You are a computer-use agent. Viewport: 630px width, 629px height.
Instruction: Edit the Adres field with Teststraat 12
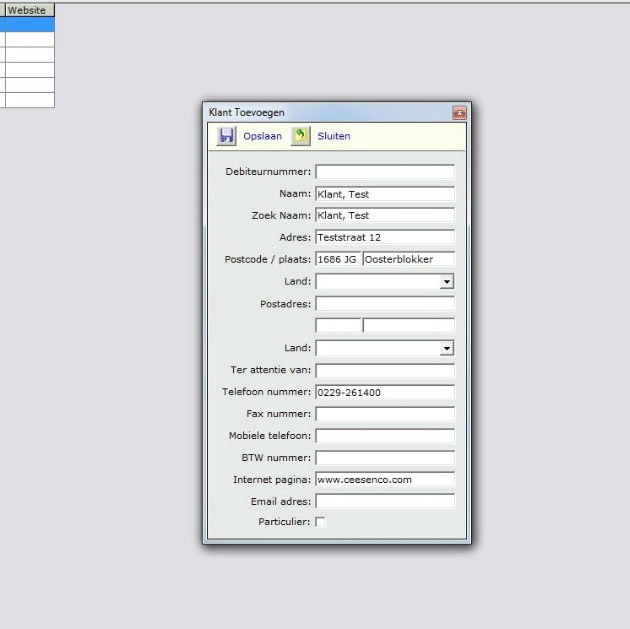point(384,238)
